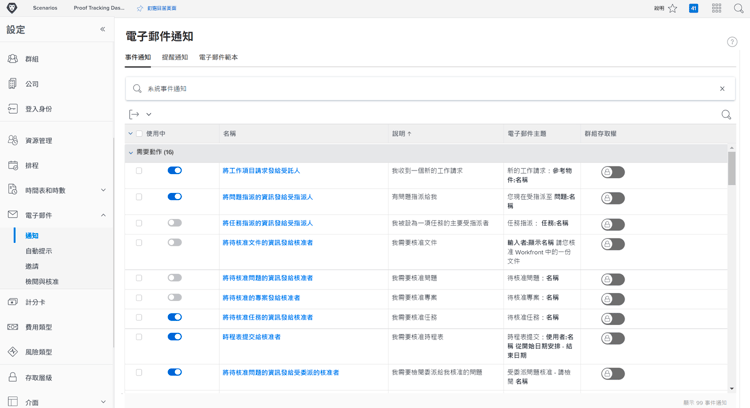Screen dimensions: 750x408
Task: Collapse all groups via header chevron
Action: click(131, 133)
